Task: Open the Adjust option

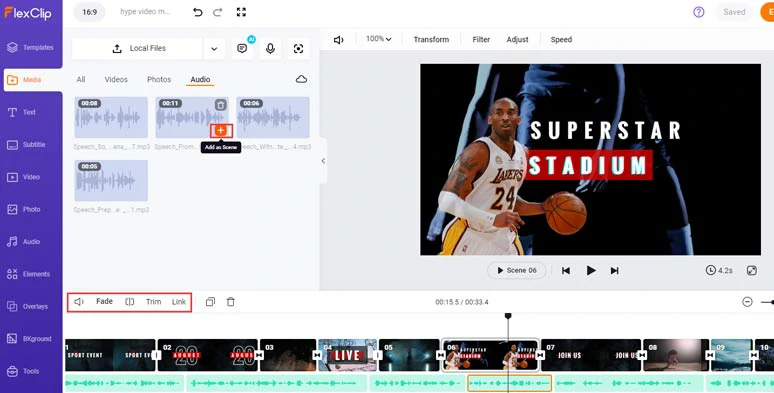Action: click(517, 39)
